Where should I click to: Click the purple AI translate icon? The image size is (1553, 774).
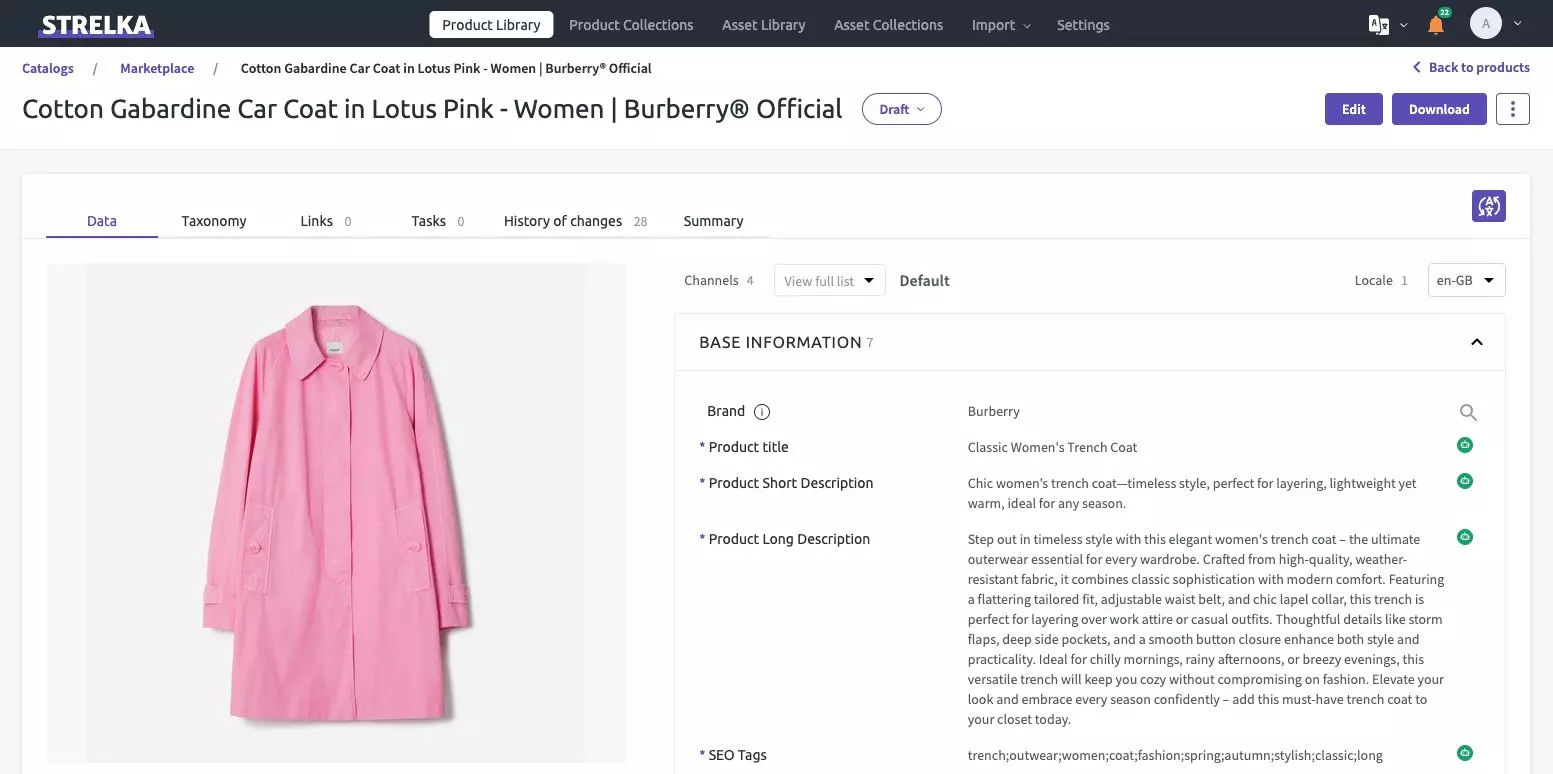[x=1489, y=206]
